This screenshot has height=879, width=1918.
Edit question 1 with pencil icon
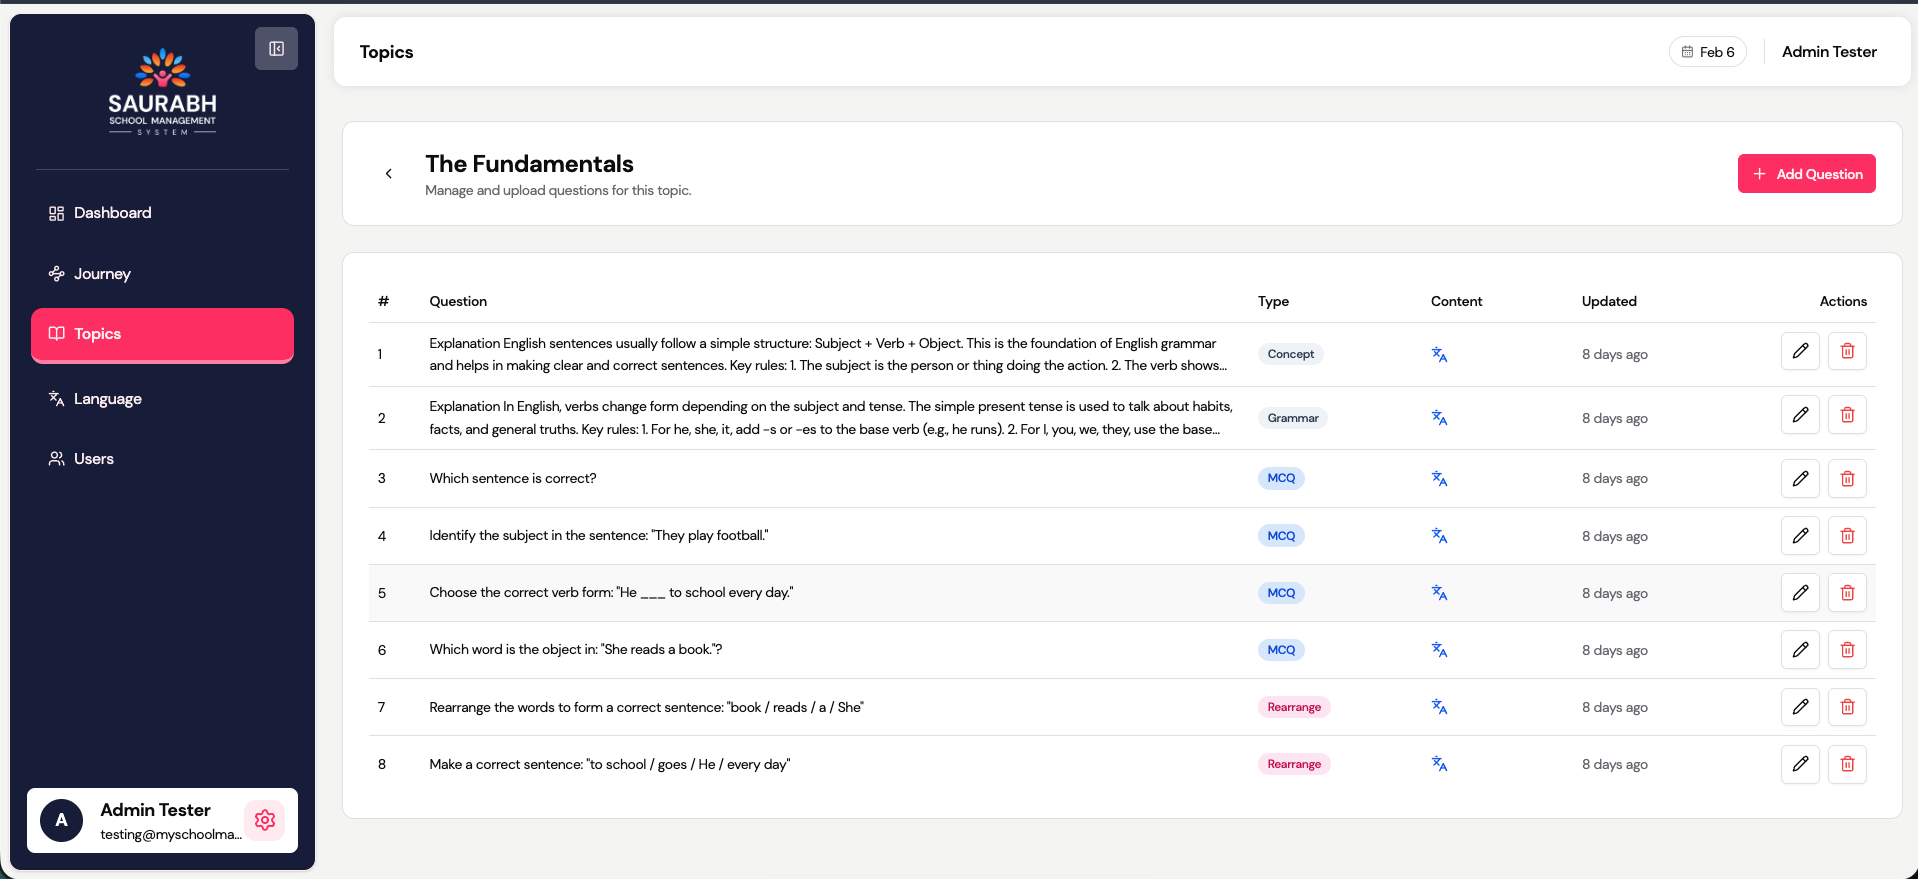coord(1799,351)
